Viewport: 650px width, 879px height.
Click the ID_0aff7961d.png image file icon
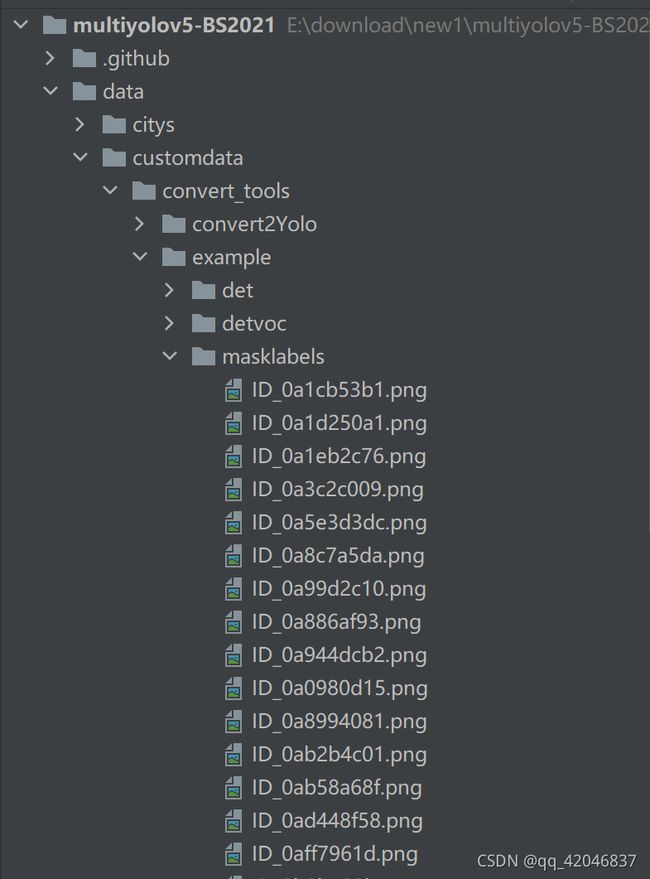[x=233, y=854]
